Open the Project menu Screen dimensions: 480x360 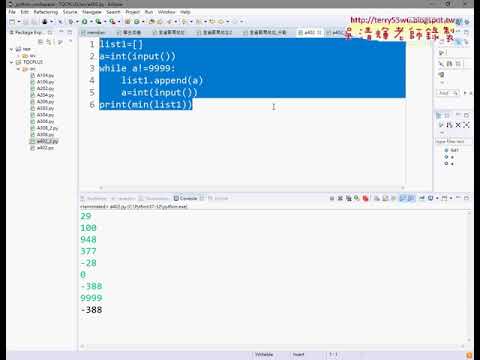pos(133,12)
